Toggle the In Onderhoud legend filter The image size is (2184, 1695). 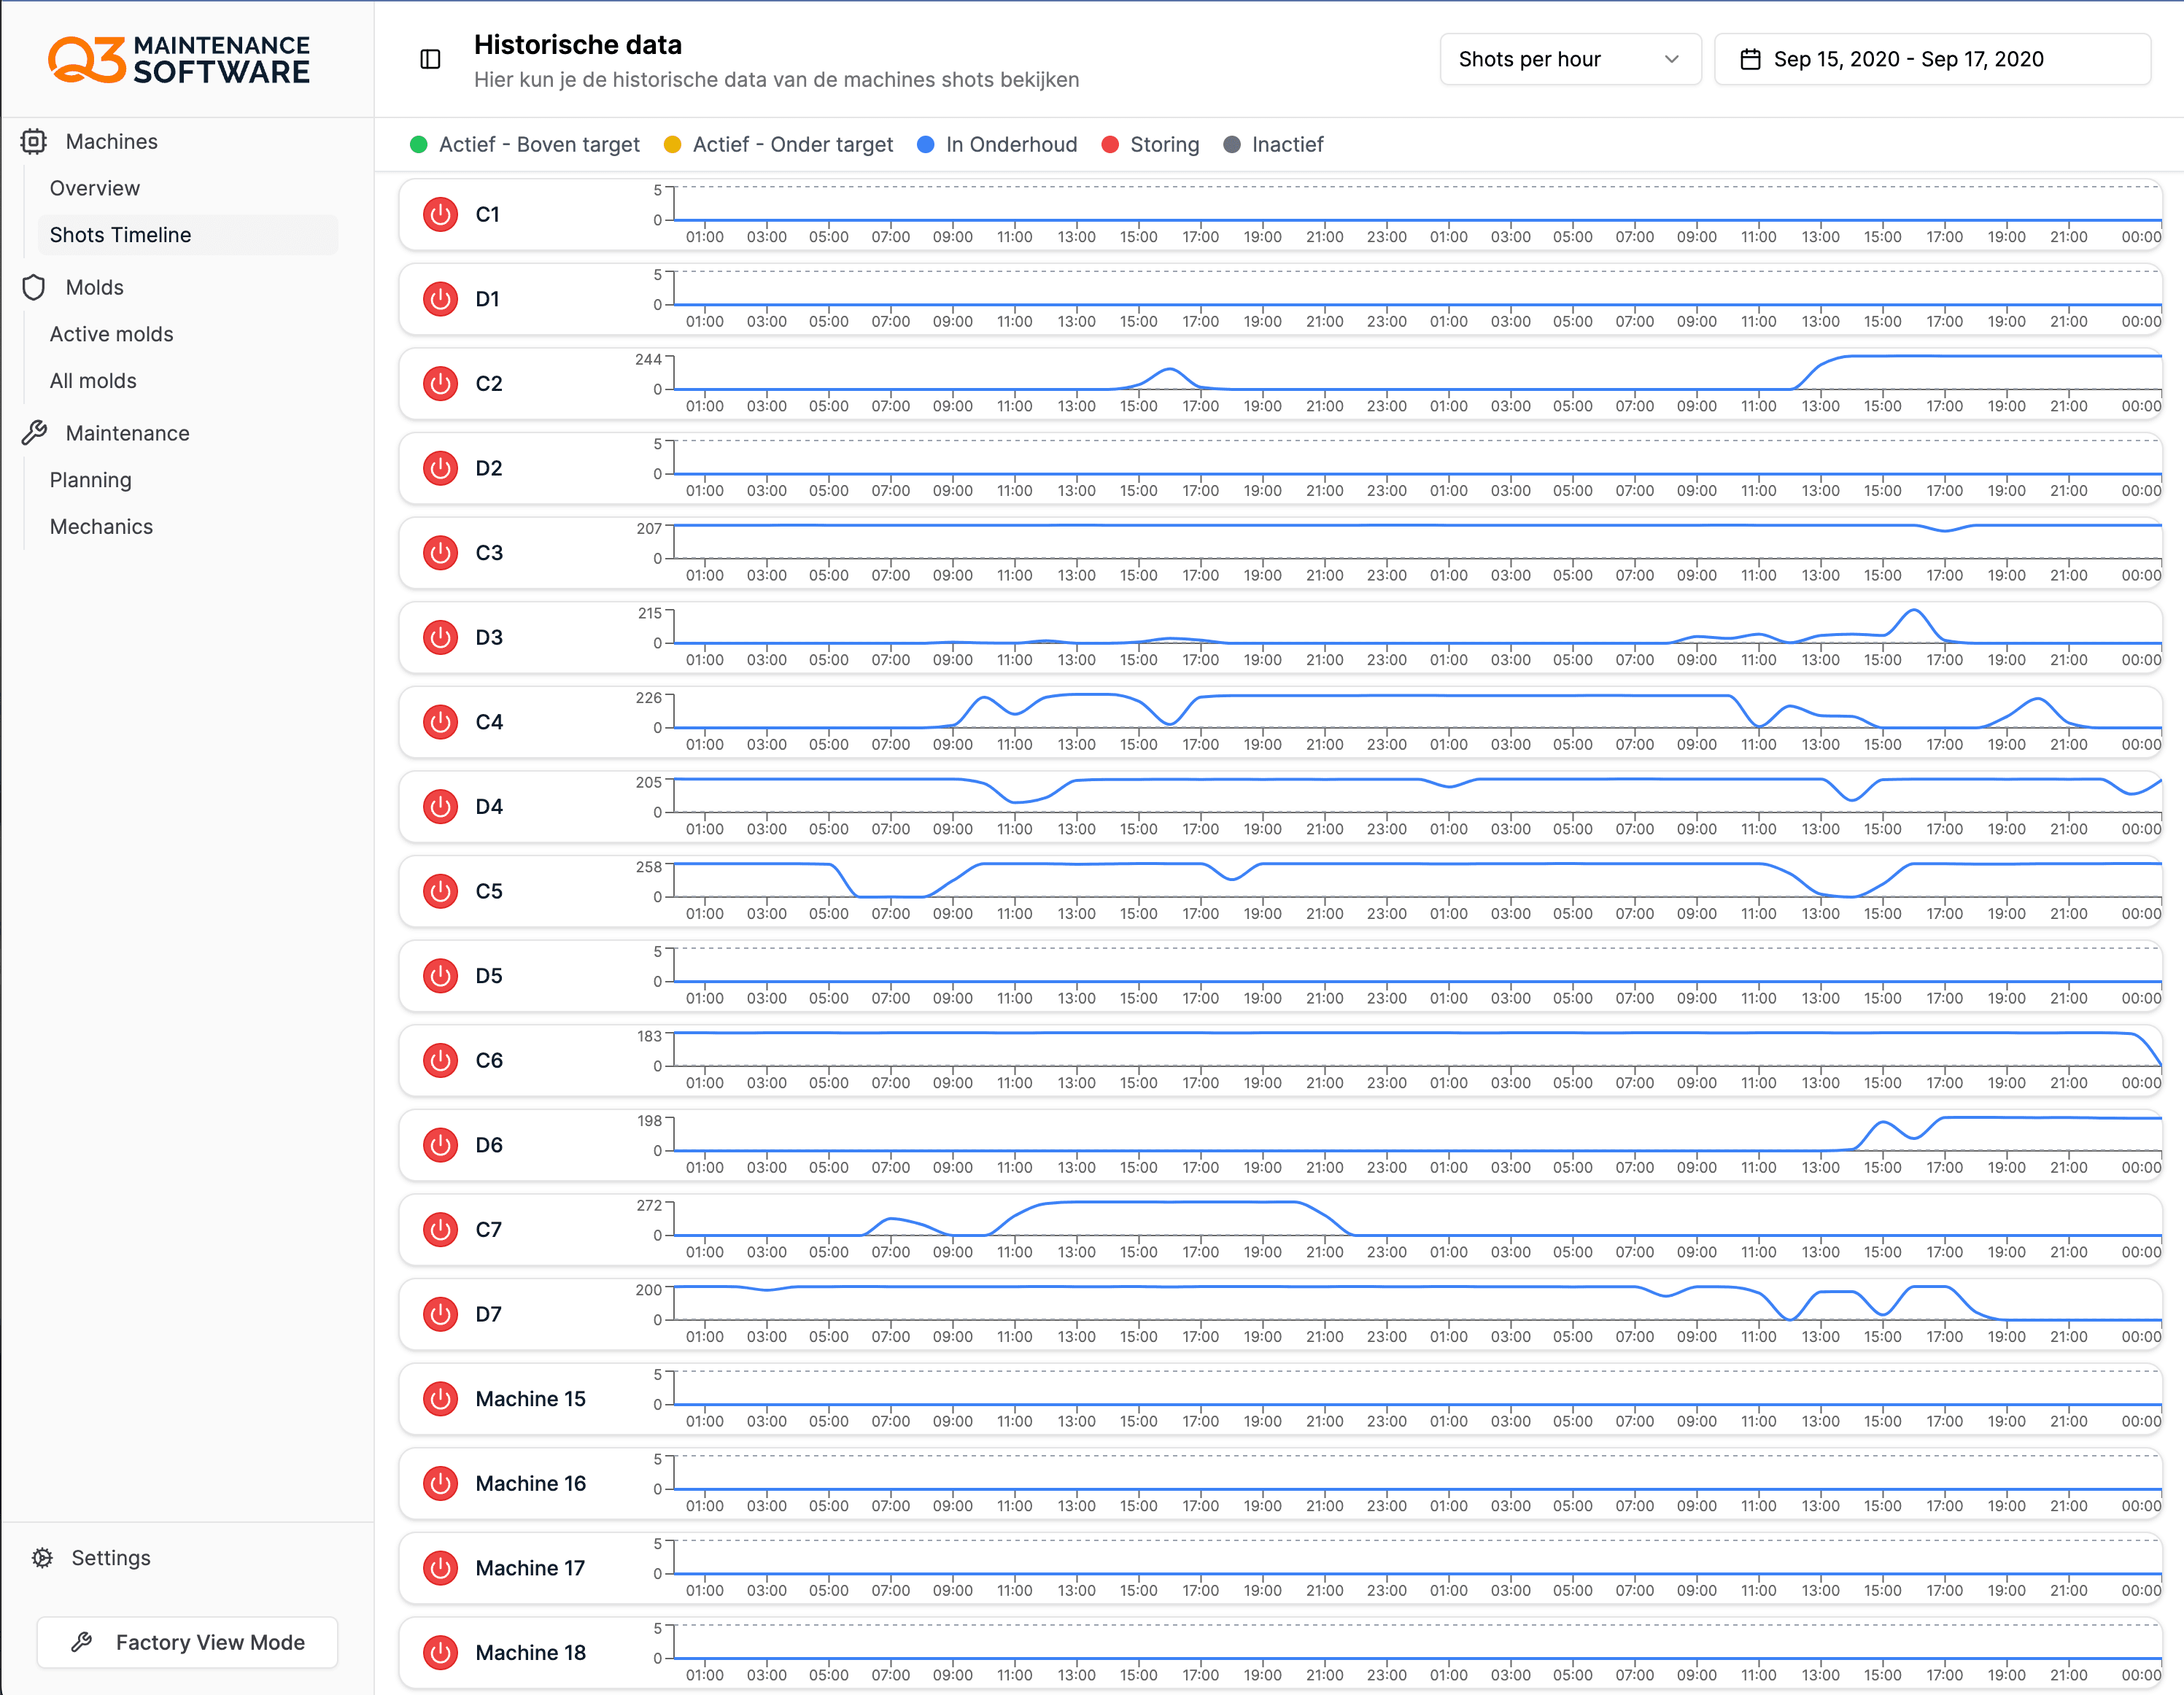coord(997,145)
